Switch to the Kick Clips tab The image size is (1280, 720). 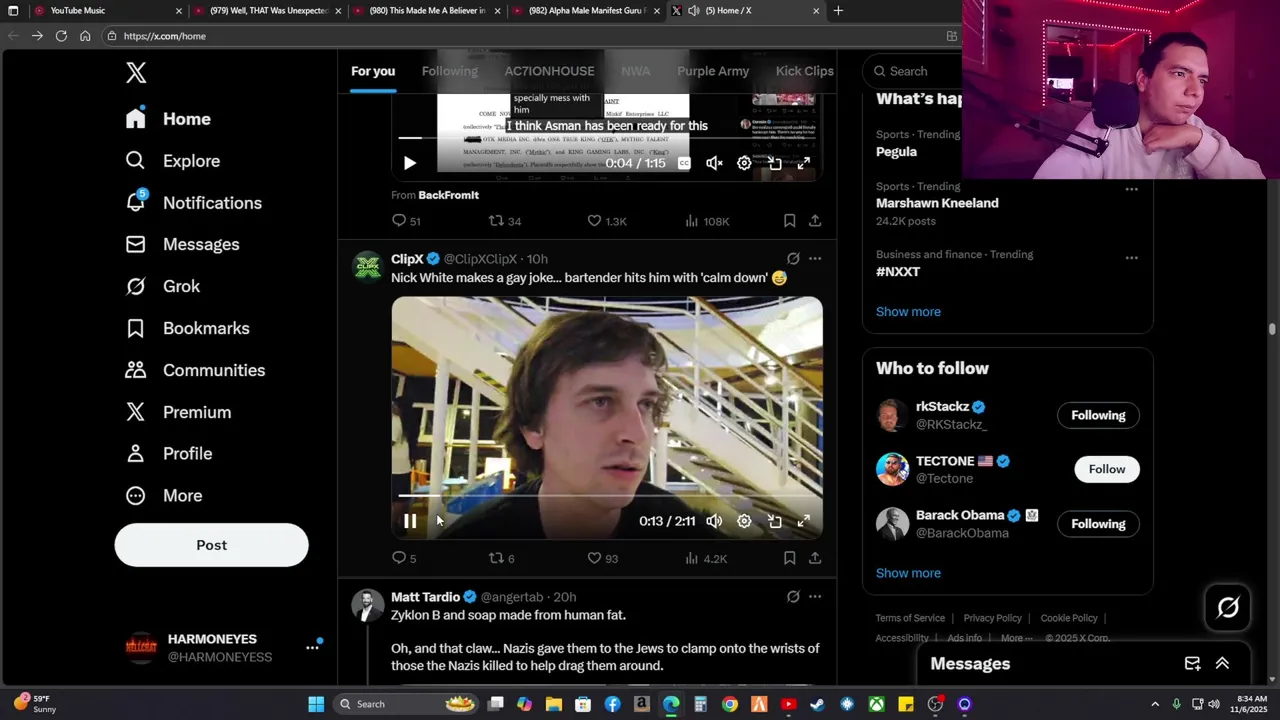coord(804,71)
